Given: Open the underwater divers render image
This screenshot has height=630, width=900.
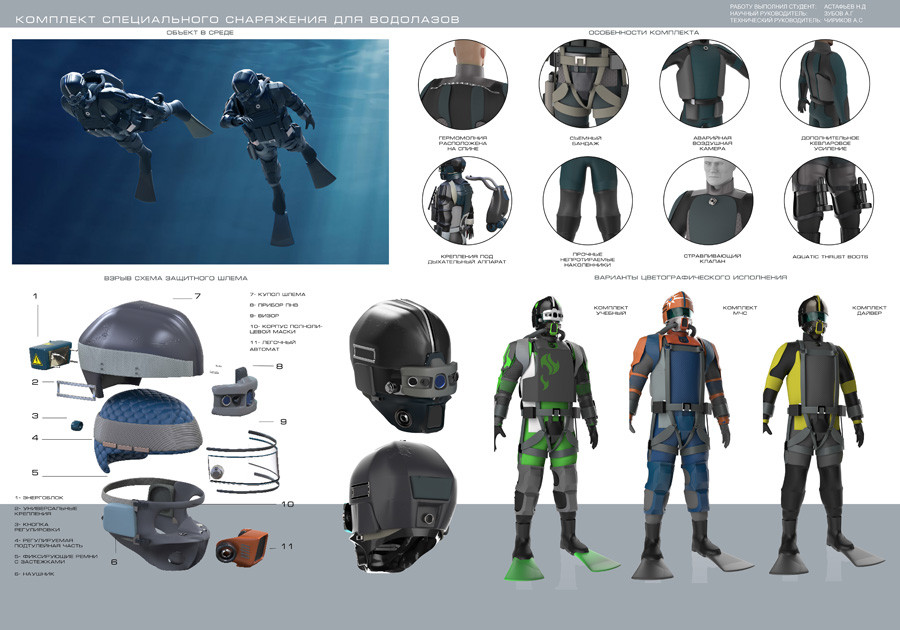Looking at the screenshot, I should (x=200, y=151).
